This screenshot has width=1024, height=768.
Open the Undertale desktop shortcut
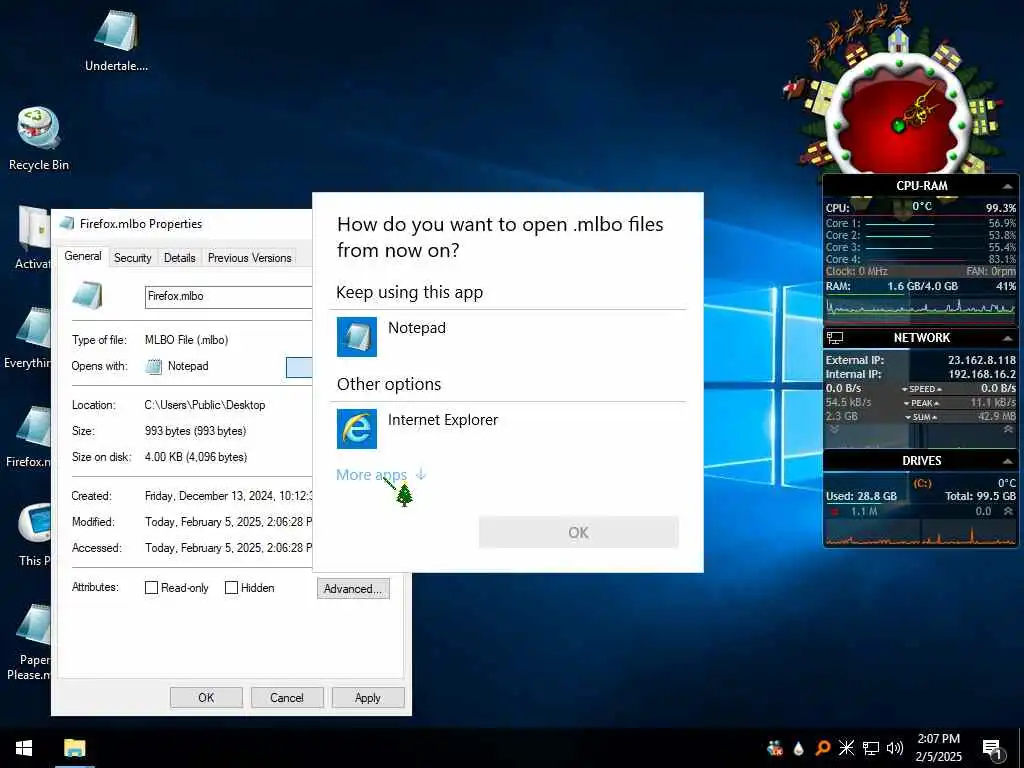(116, 40)
